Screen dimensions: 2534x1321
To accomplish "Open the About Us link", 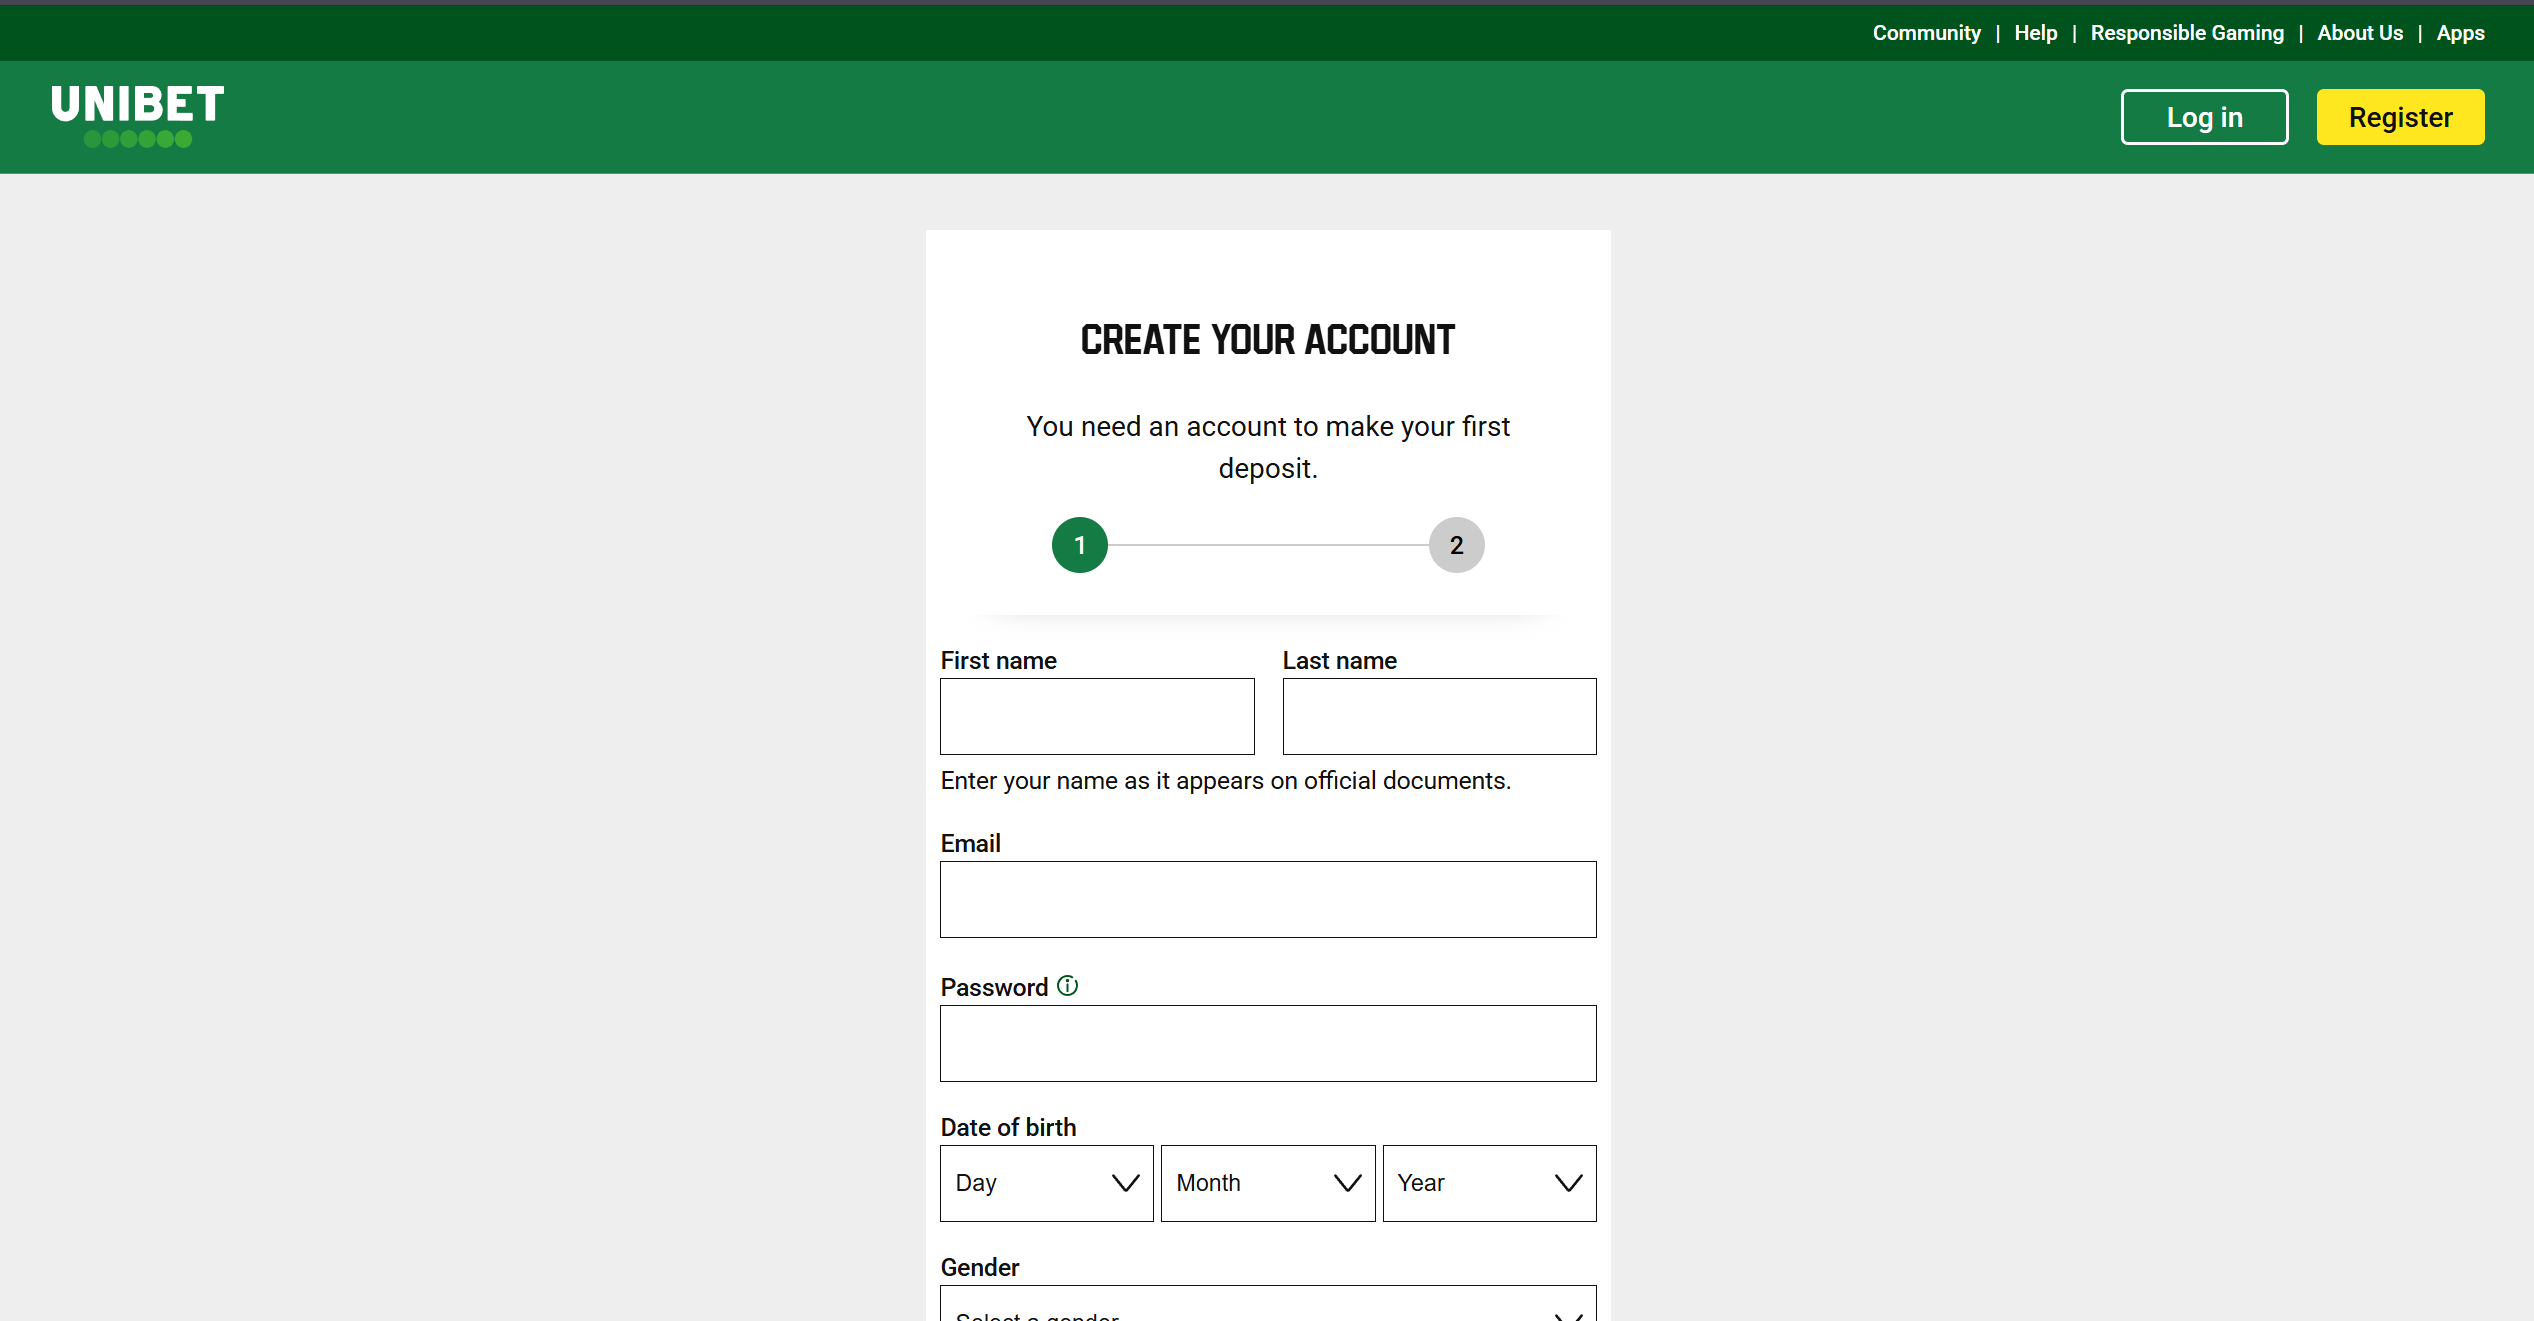I will [2360, 32].
